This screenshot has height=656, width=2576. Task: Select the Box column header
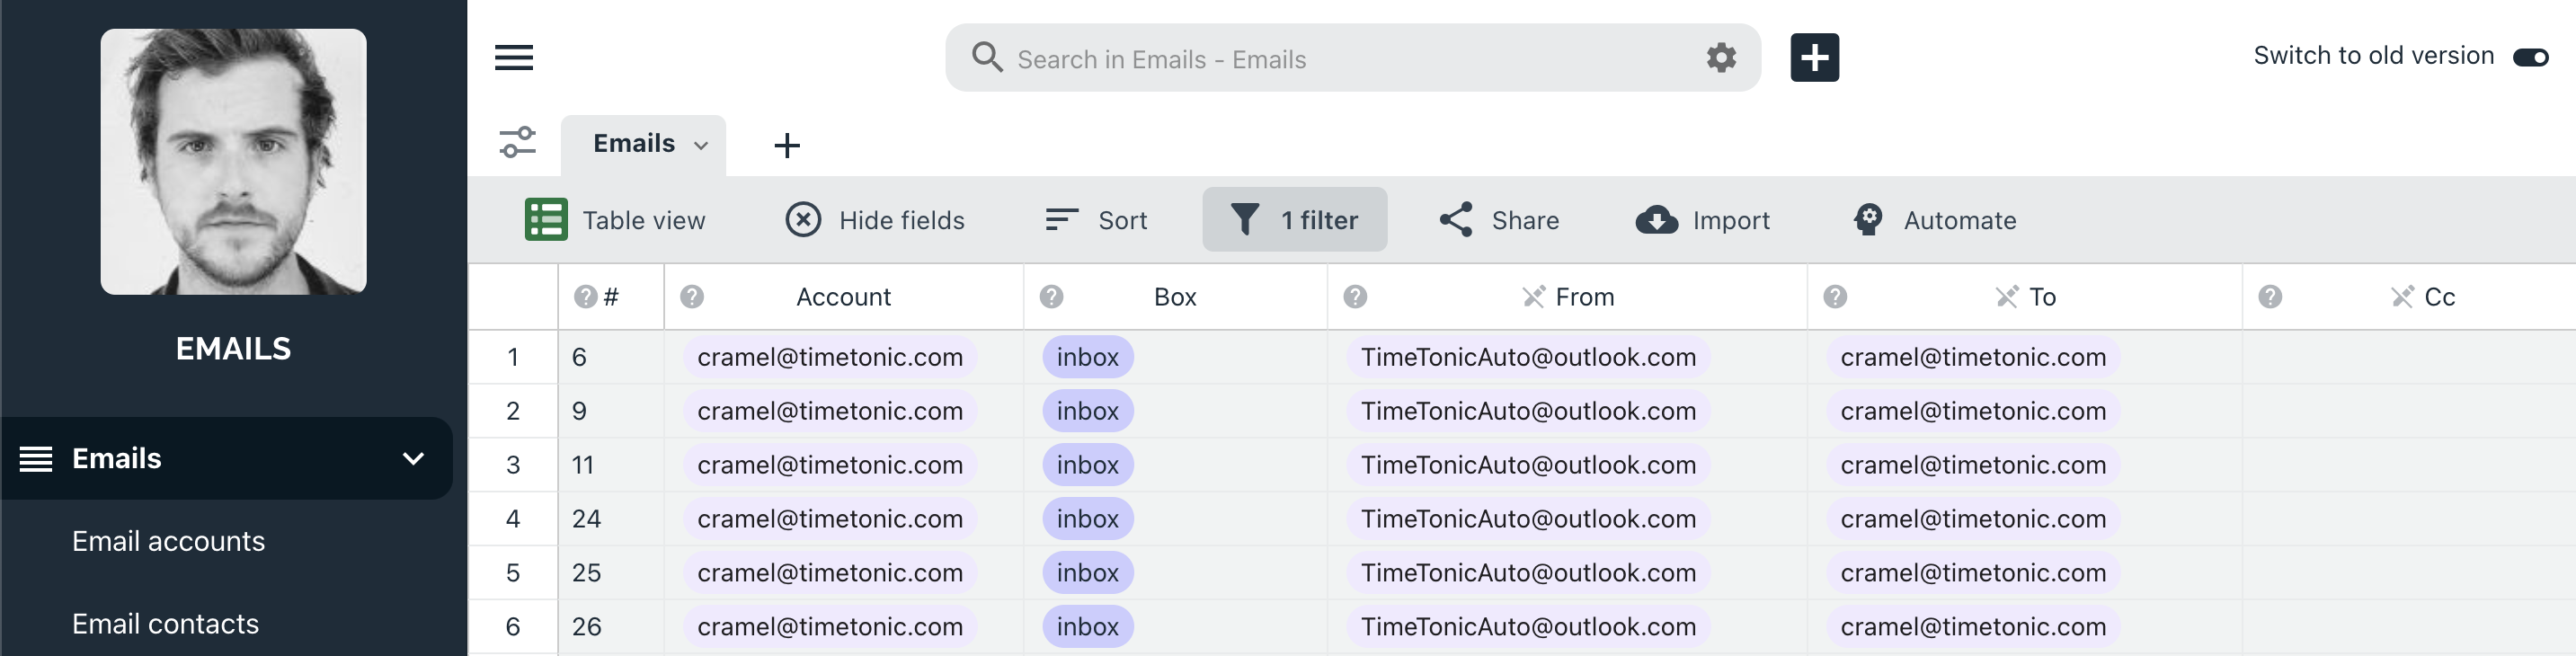[x=1175, y=297]
